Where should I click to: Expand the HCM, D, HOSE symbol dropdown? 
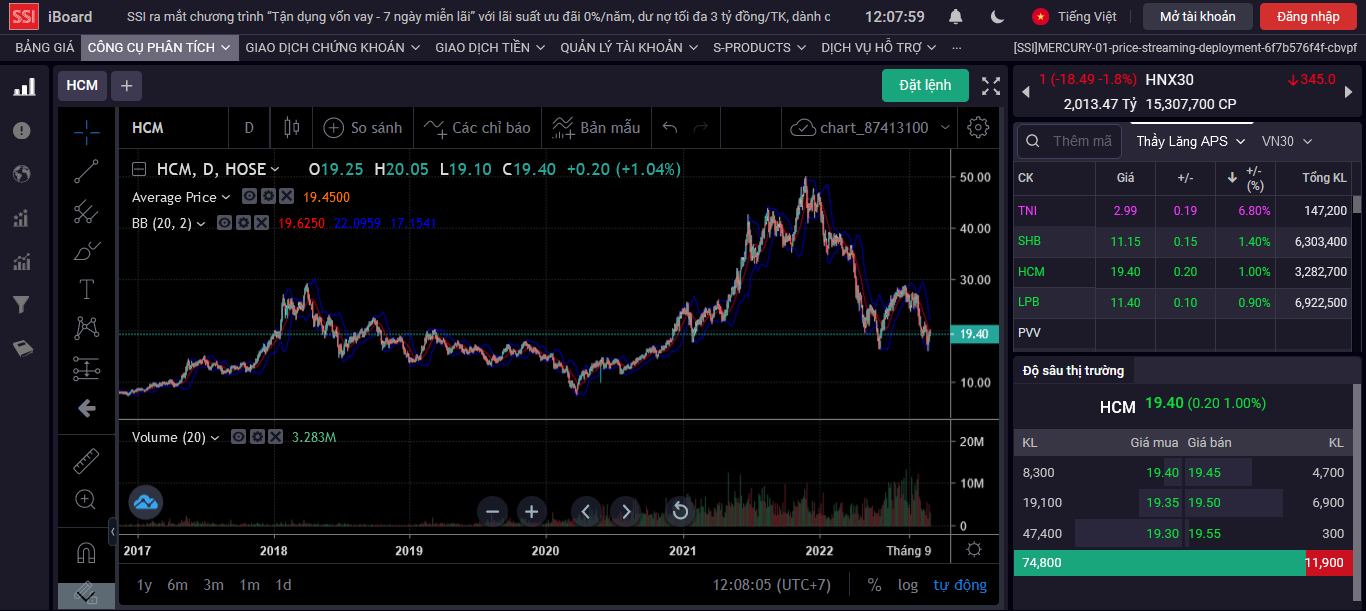tap(275, 170)
